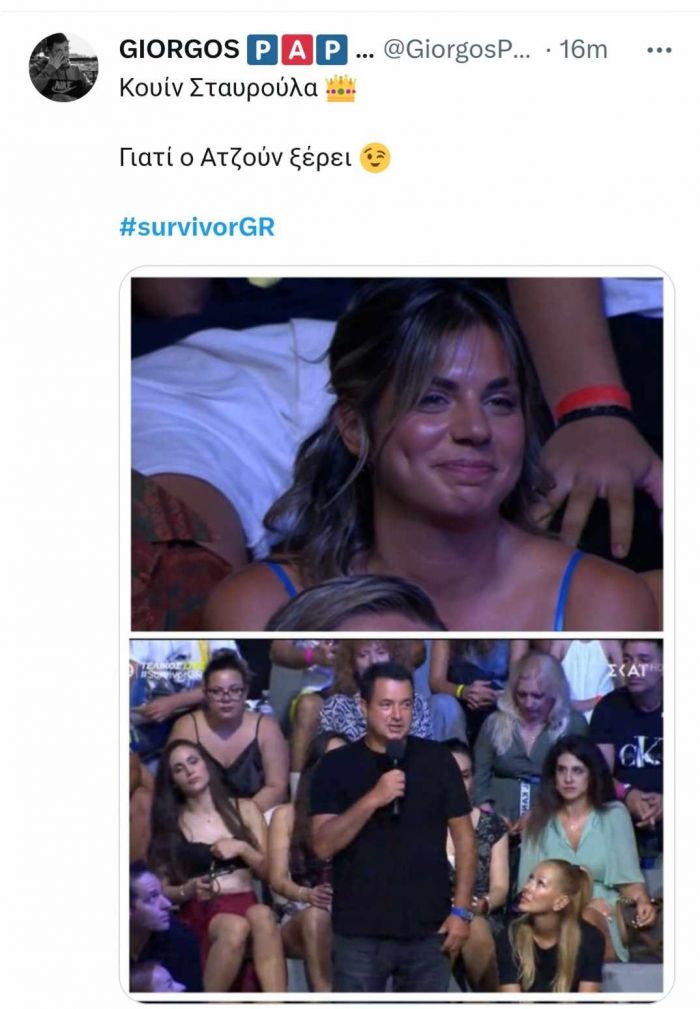This screenshot has height=1009, width=700.
Task: Click the winking face emoji
Action: (x=375, y=158)
